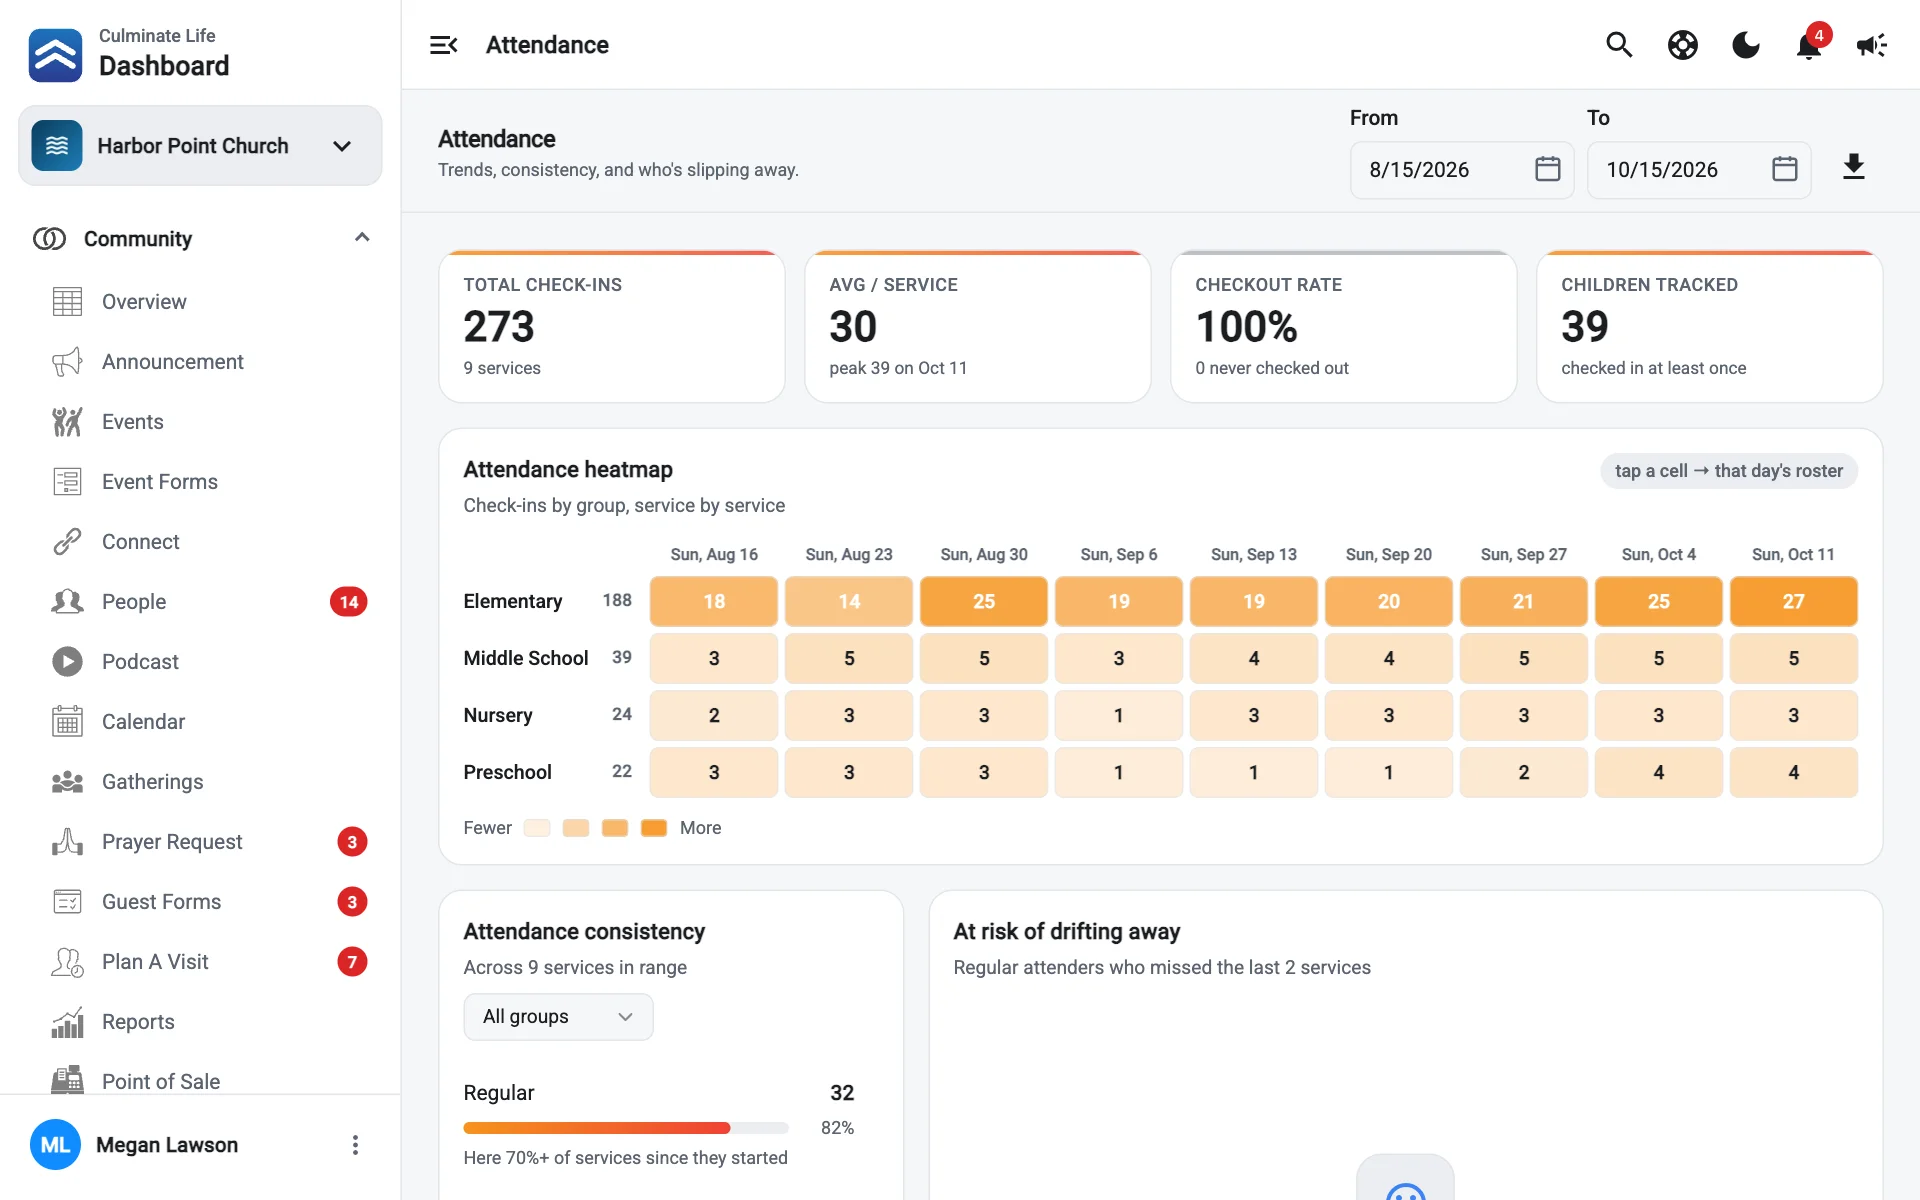This screenshot has height=1200, width=1920.
Task: Open the From date calendar picker
Action: (1547, 169)
